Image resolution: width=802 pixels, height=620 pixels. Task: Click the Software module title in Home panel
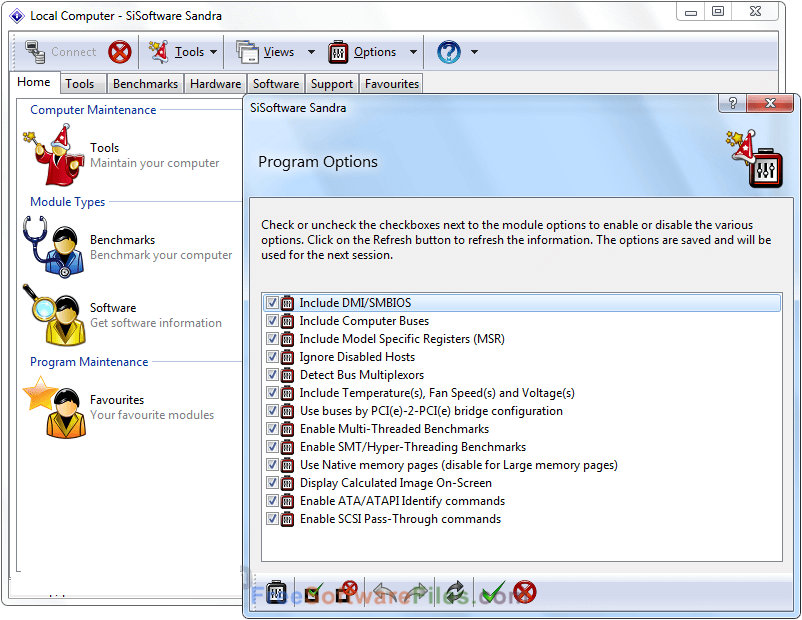tap(113, 308)
